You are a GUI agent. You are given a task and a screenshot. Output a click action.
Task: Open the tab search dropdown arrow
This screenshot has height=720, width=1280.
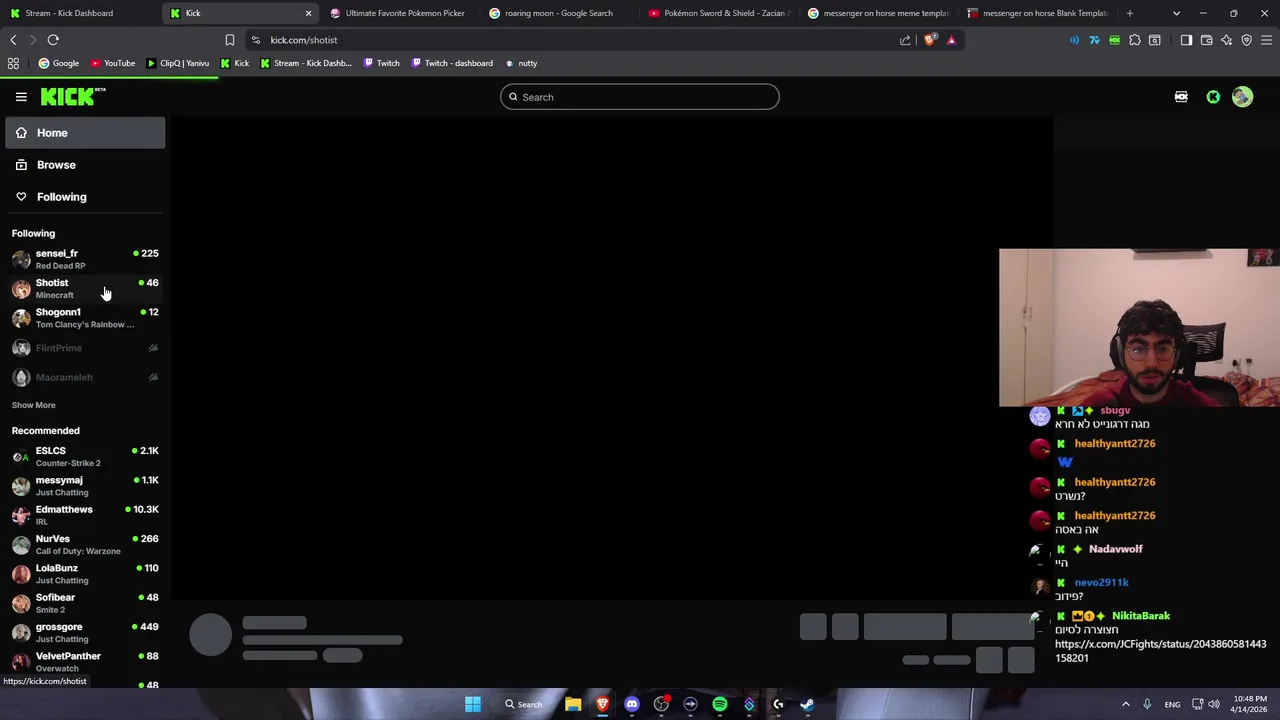[1176, 13]
